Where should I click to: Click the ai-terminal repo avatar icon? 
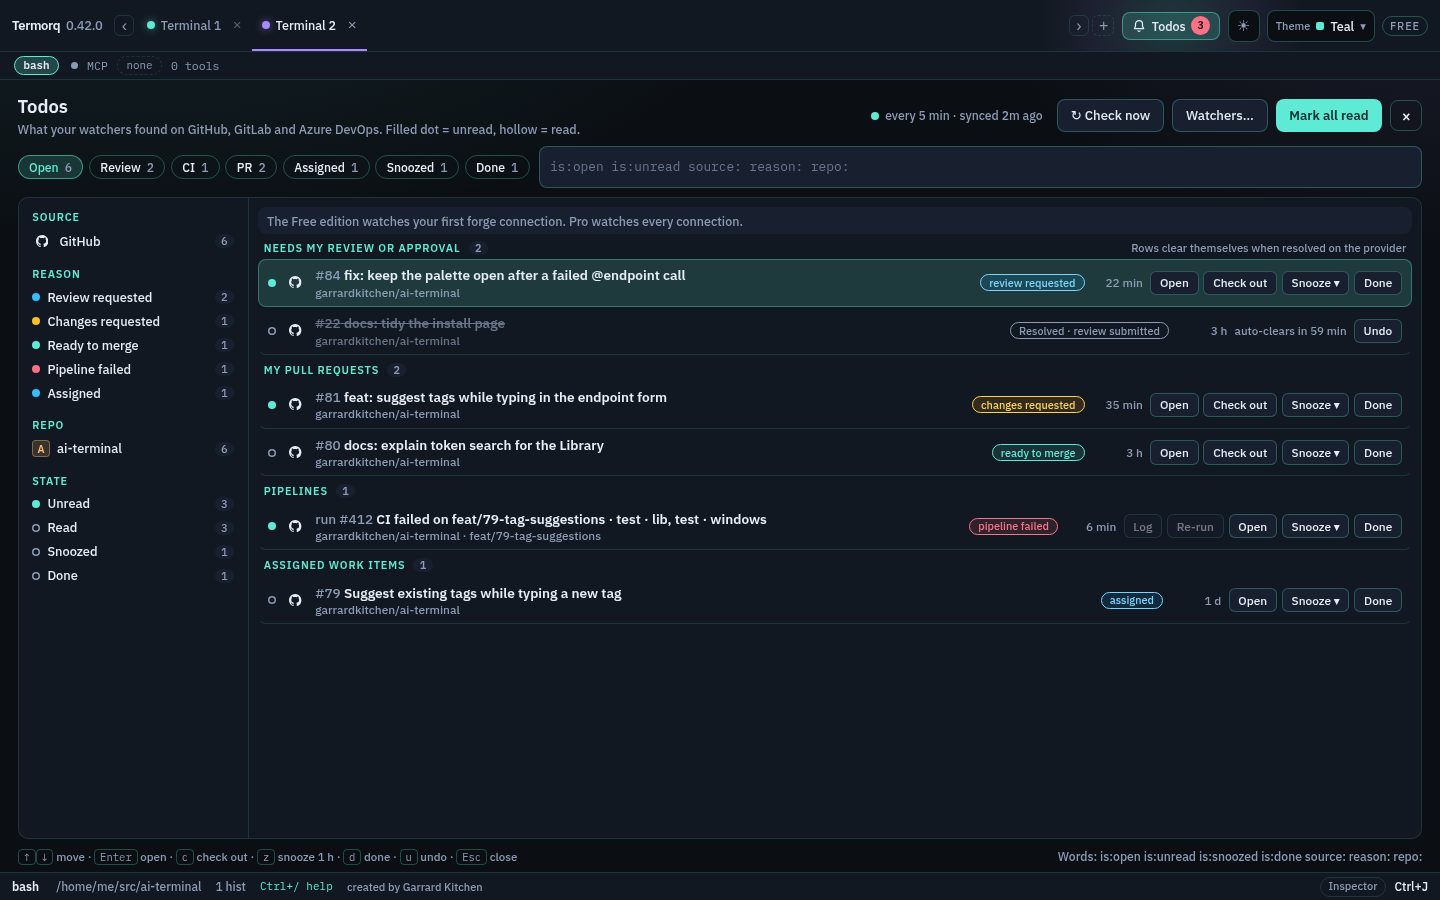coord(41,449)
